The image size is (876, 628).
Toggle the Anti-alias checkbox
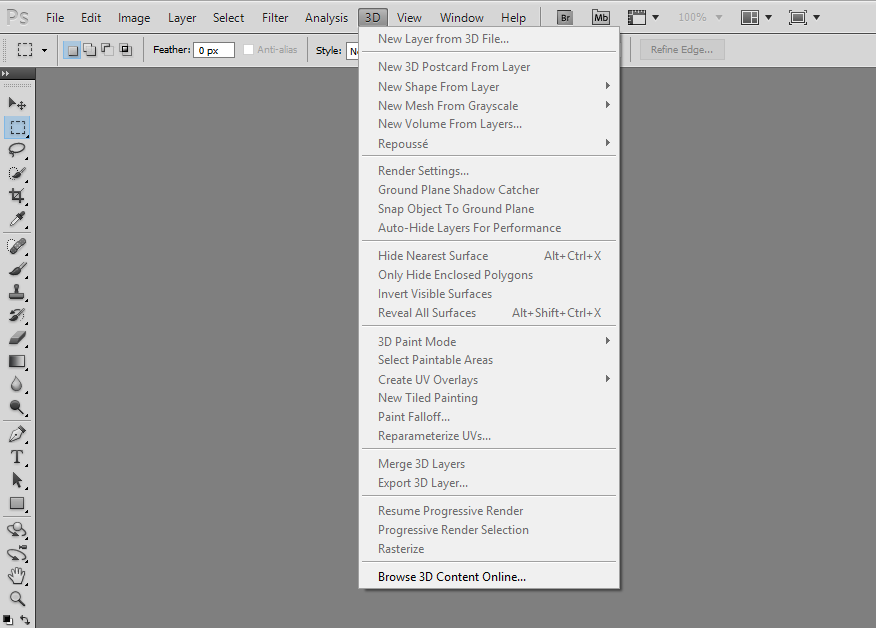[x=249, y=50]
